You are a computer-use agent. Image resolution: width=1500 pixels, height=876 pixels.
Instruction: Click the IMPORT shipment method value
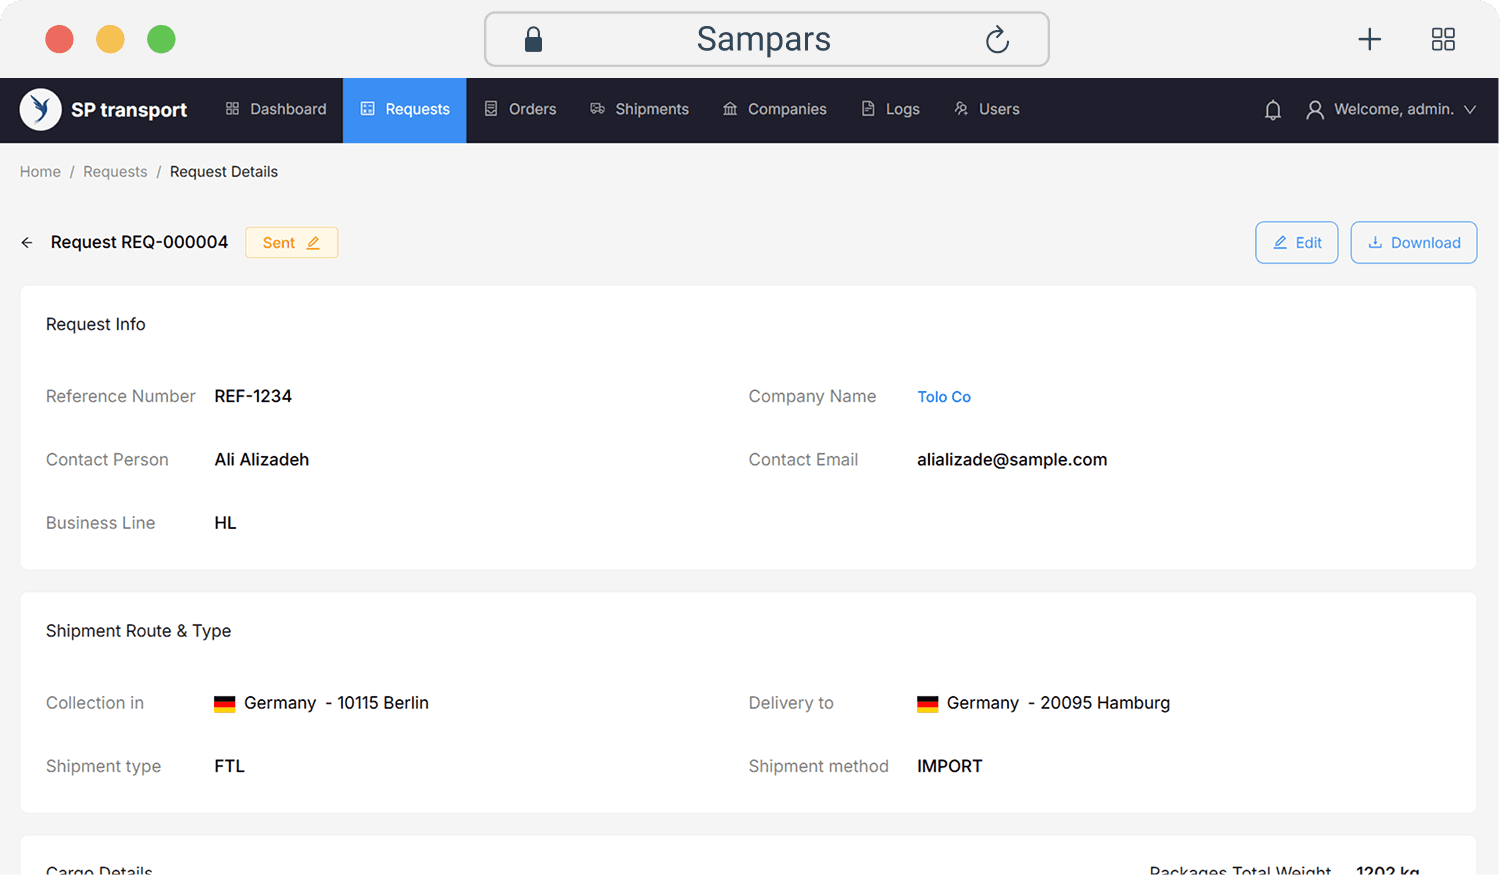[x=950, y=766]
